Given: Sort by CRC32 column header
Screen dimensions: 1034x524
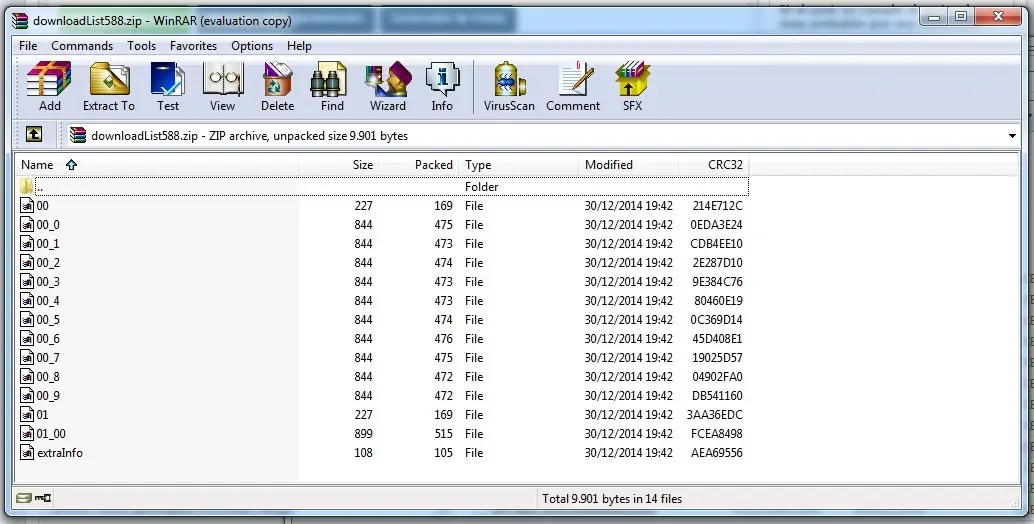Looking at the screenshot, I should (x=714, y=165).
